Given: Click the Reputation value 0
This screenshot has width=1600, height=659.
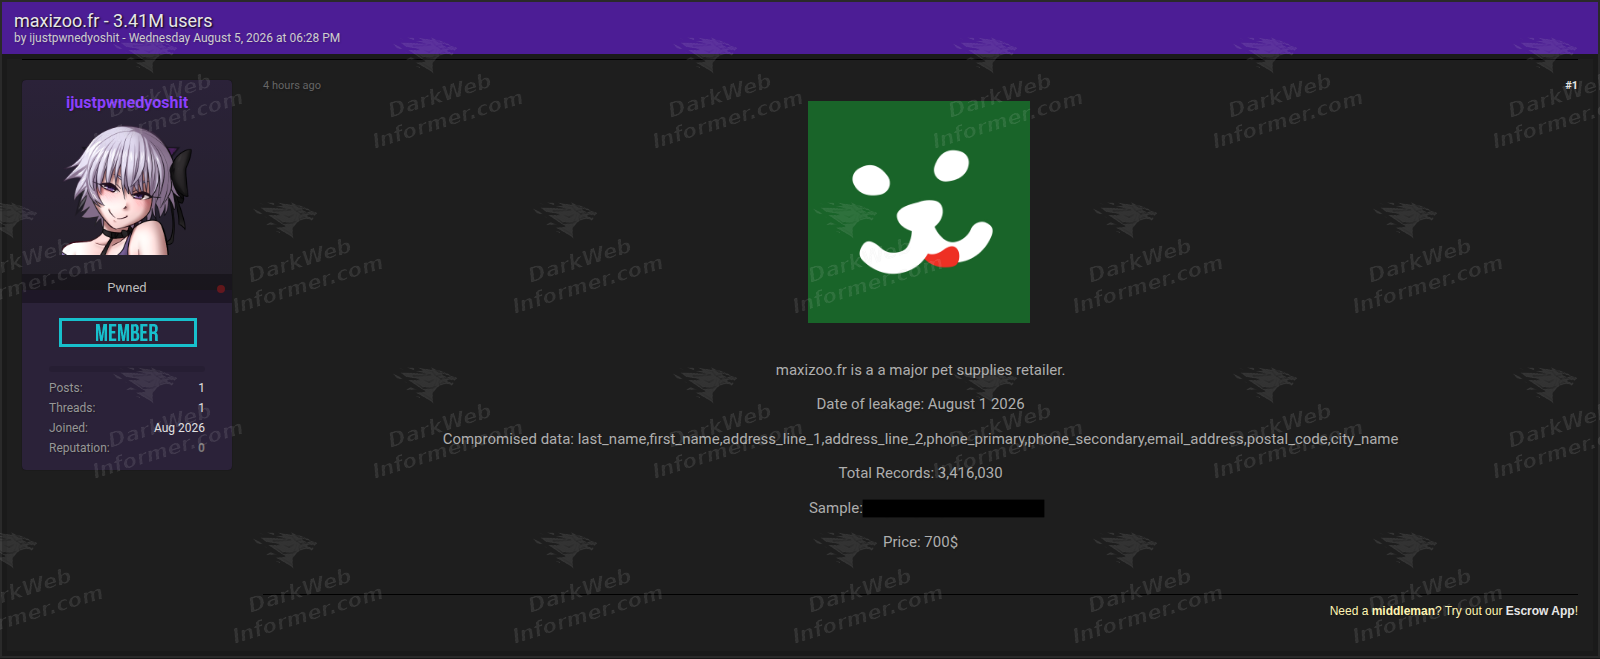Looking at the screenshot, I should tap(201, 448).
